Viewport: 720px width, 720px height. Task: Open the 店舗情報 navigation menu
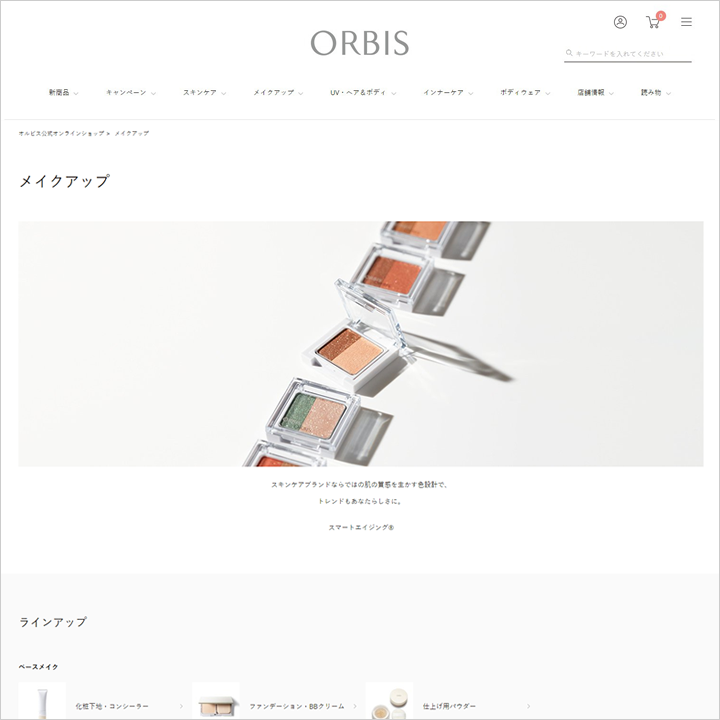tap(595, 93)
